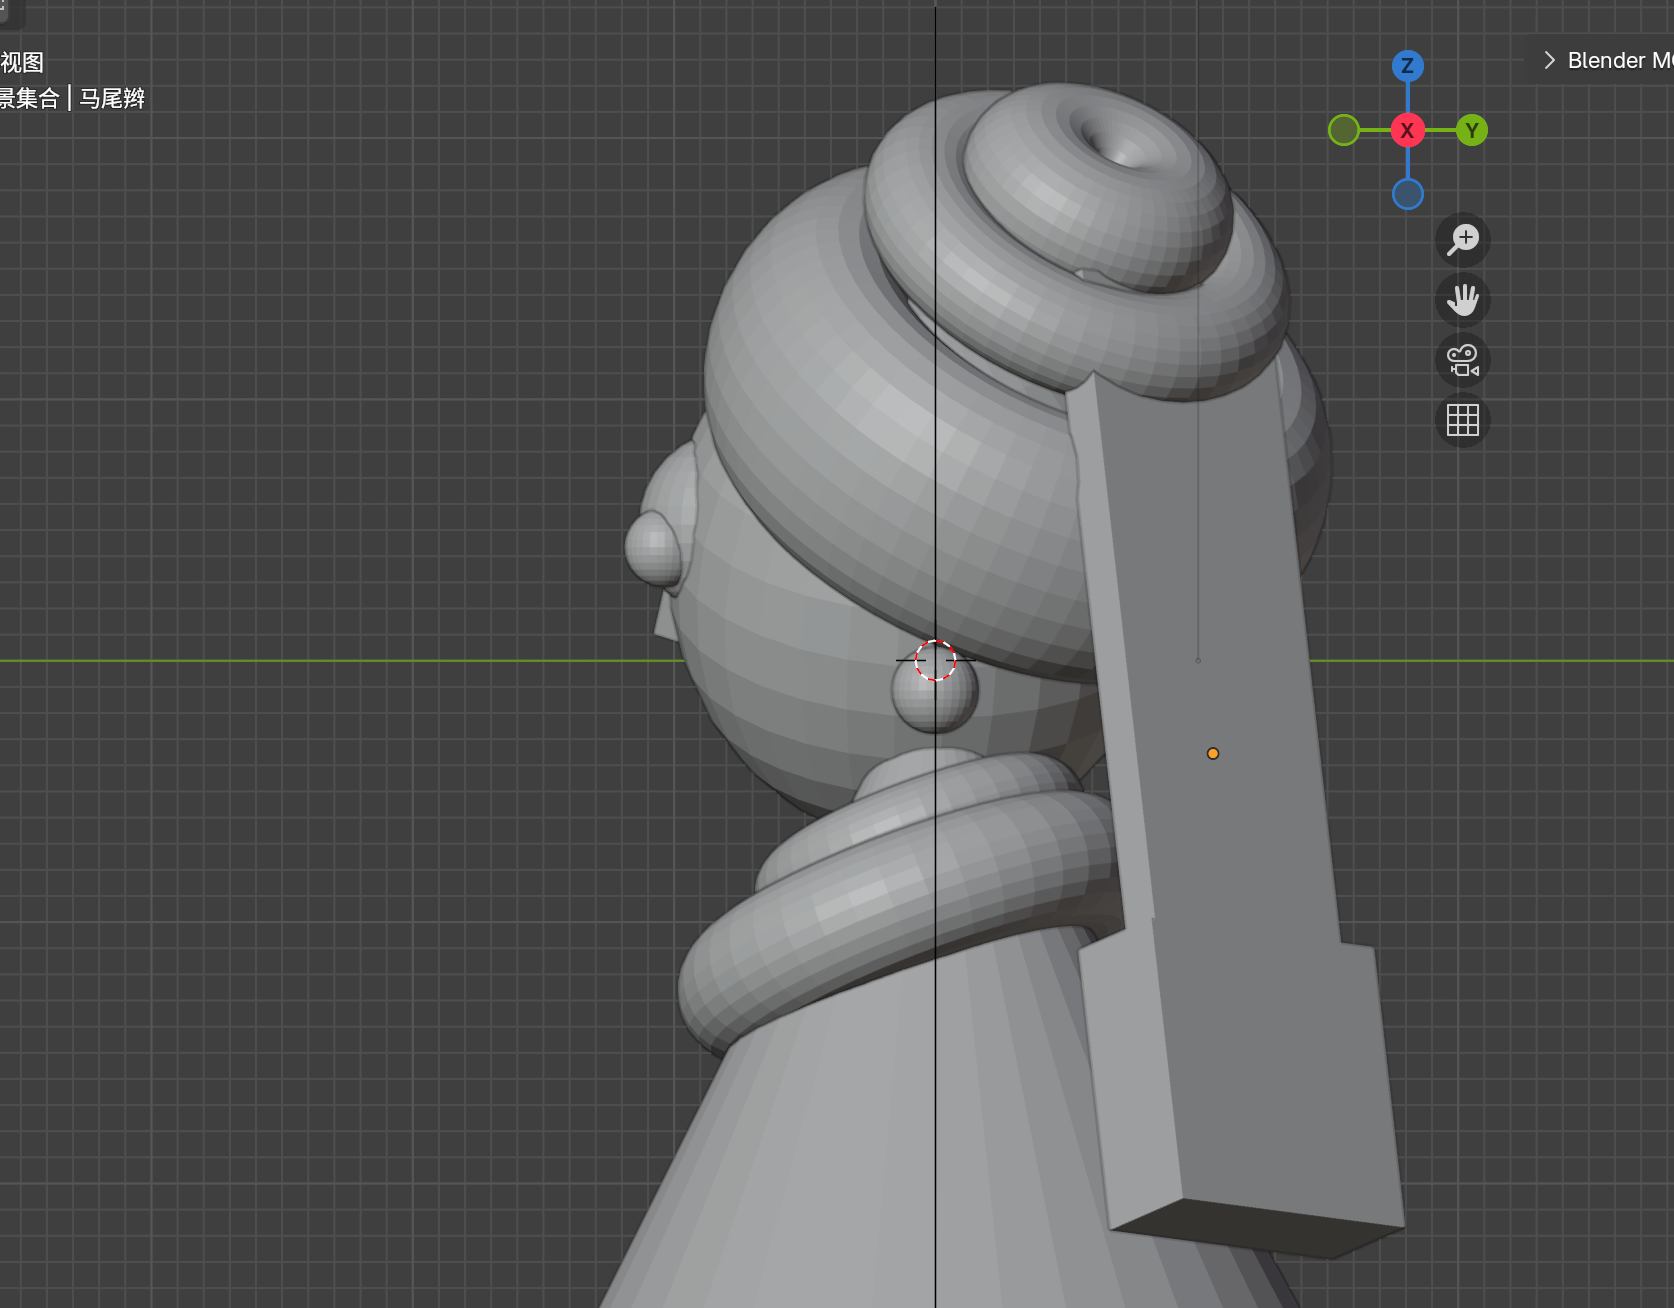Click the green Y handle on navigation gizmo
The width and height of the screenshot is (1674, 1308).
1471,130
